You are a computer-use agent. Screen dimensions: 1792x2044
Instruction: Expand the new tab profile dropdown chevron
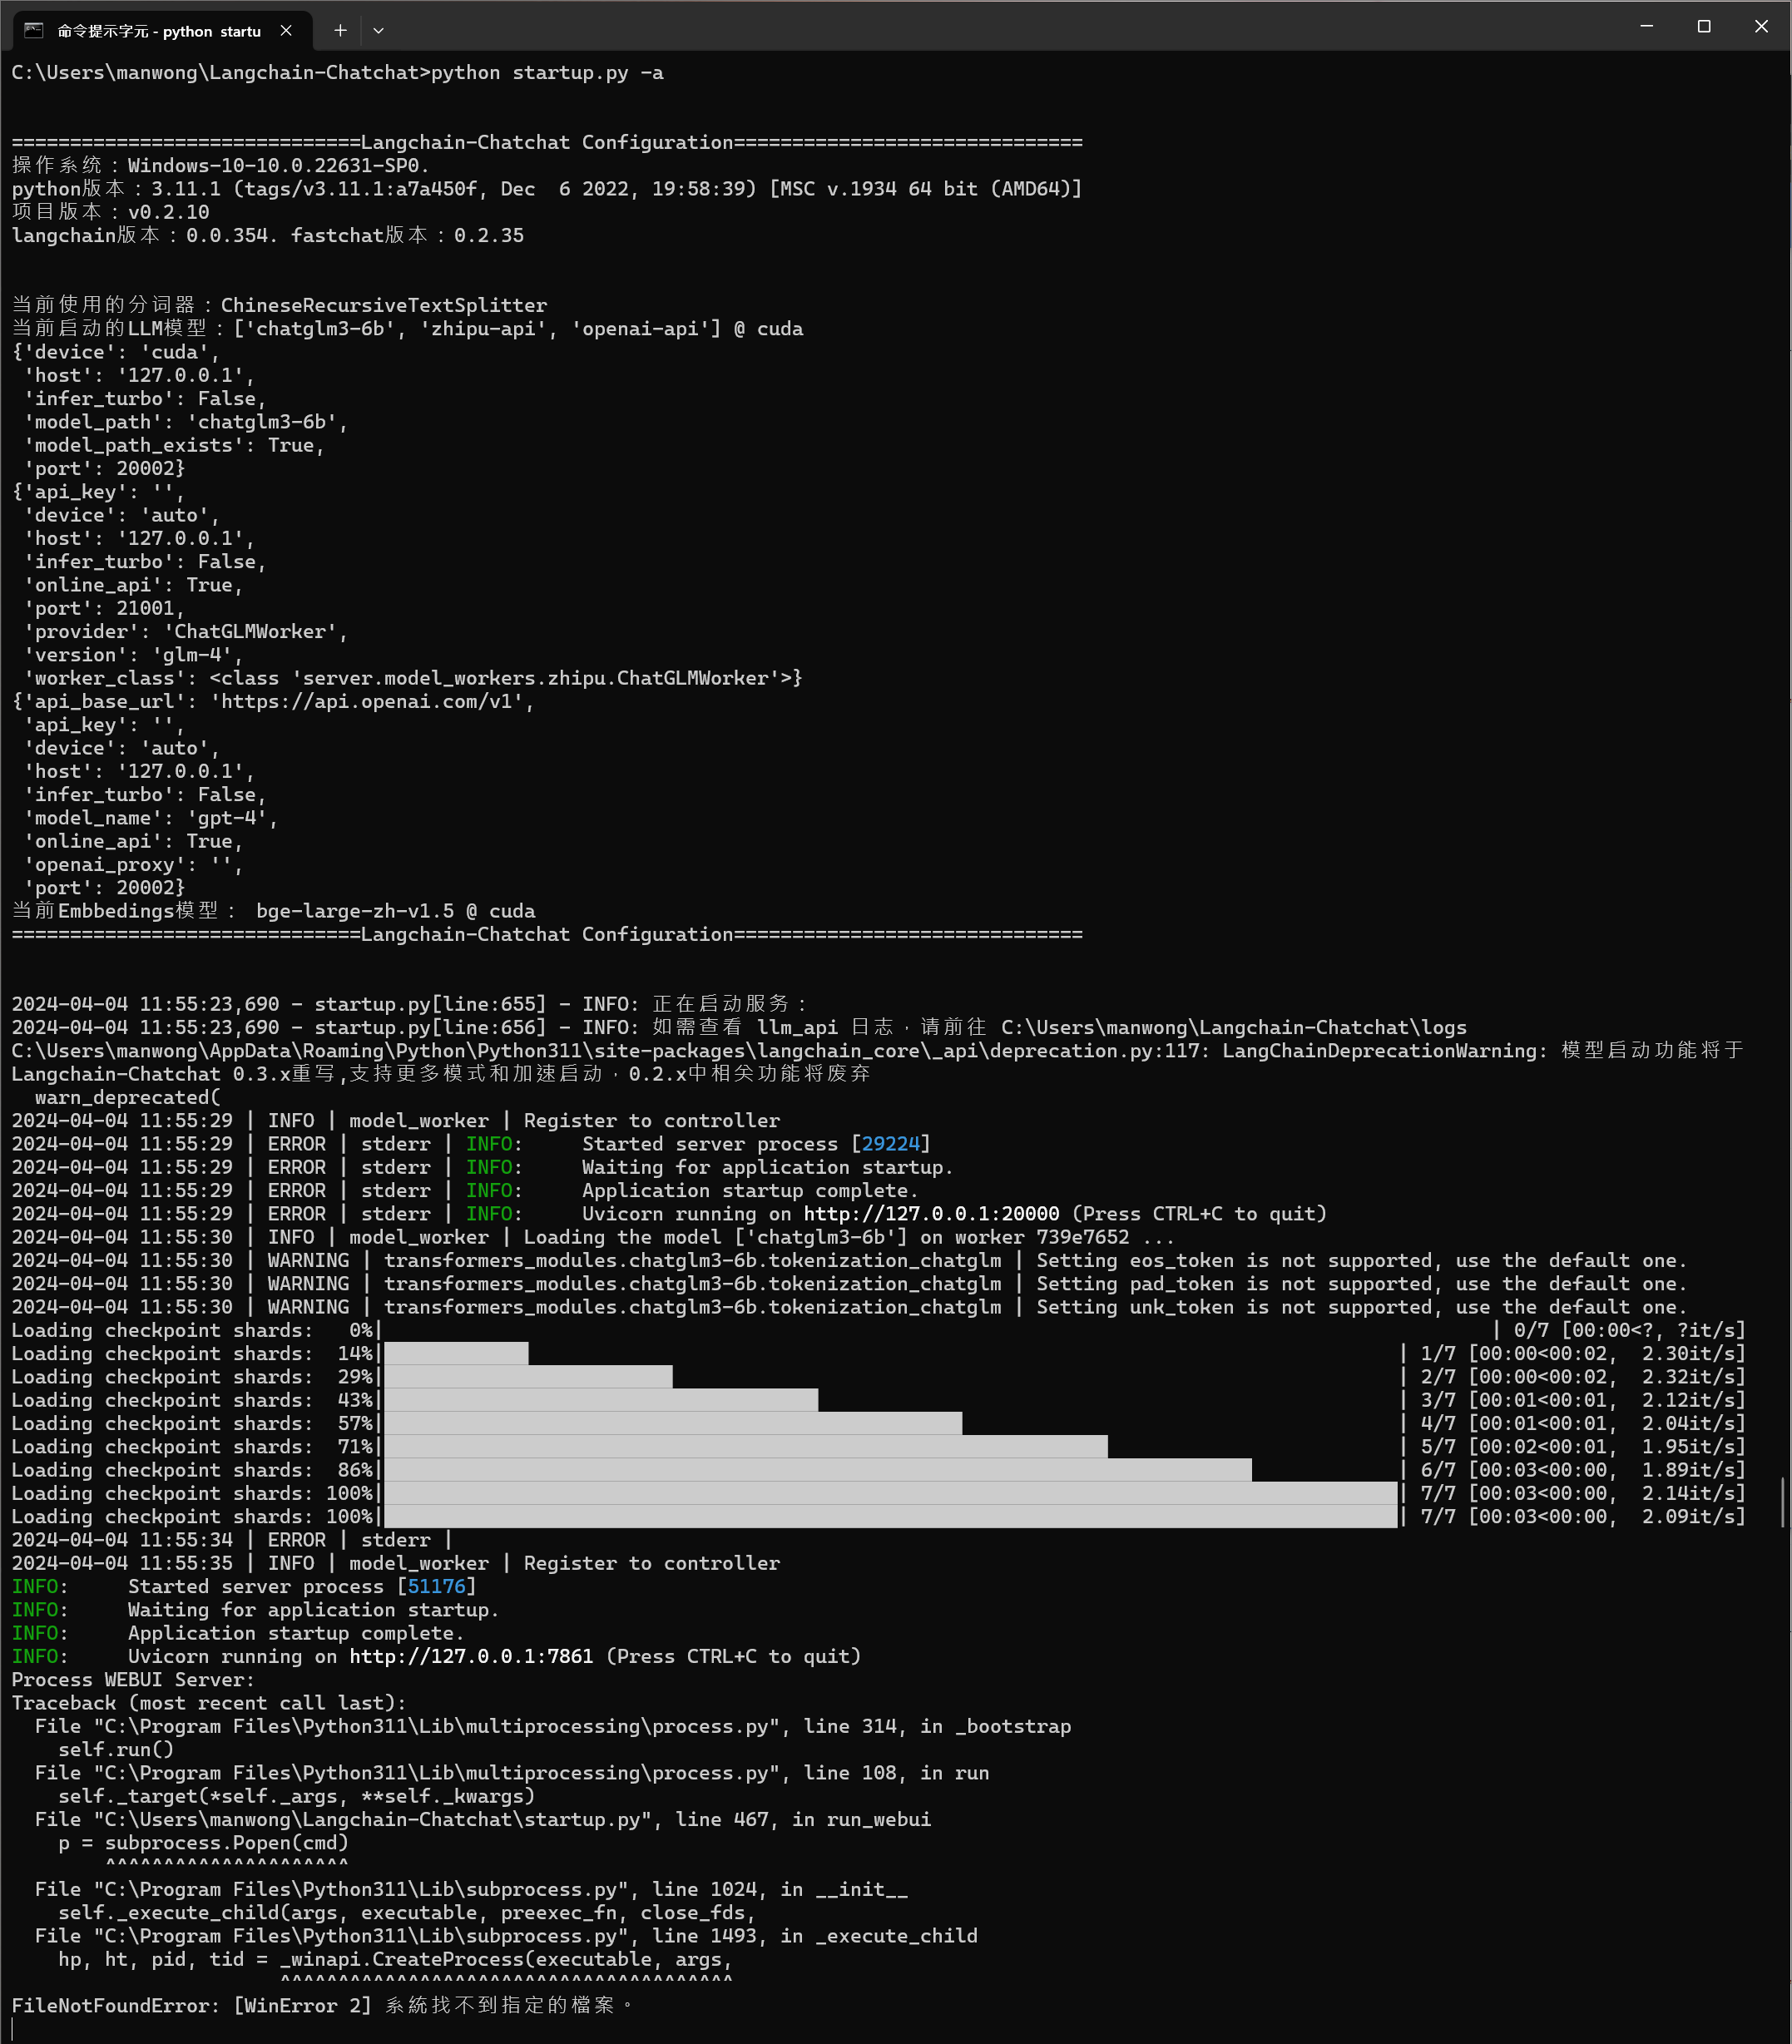[378, 30]
